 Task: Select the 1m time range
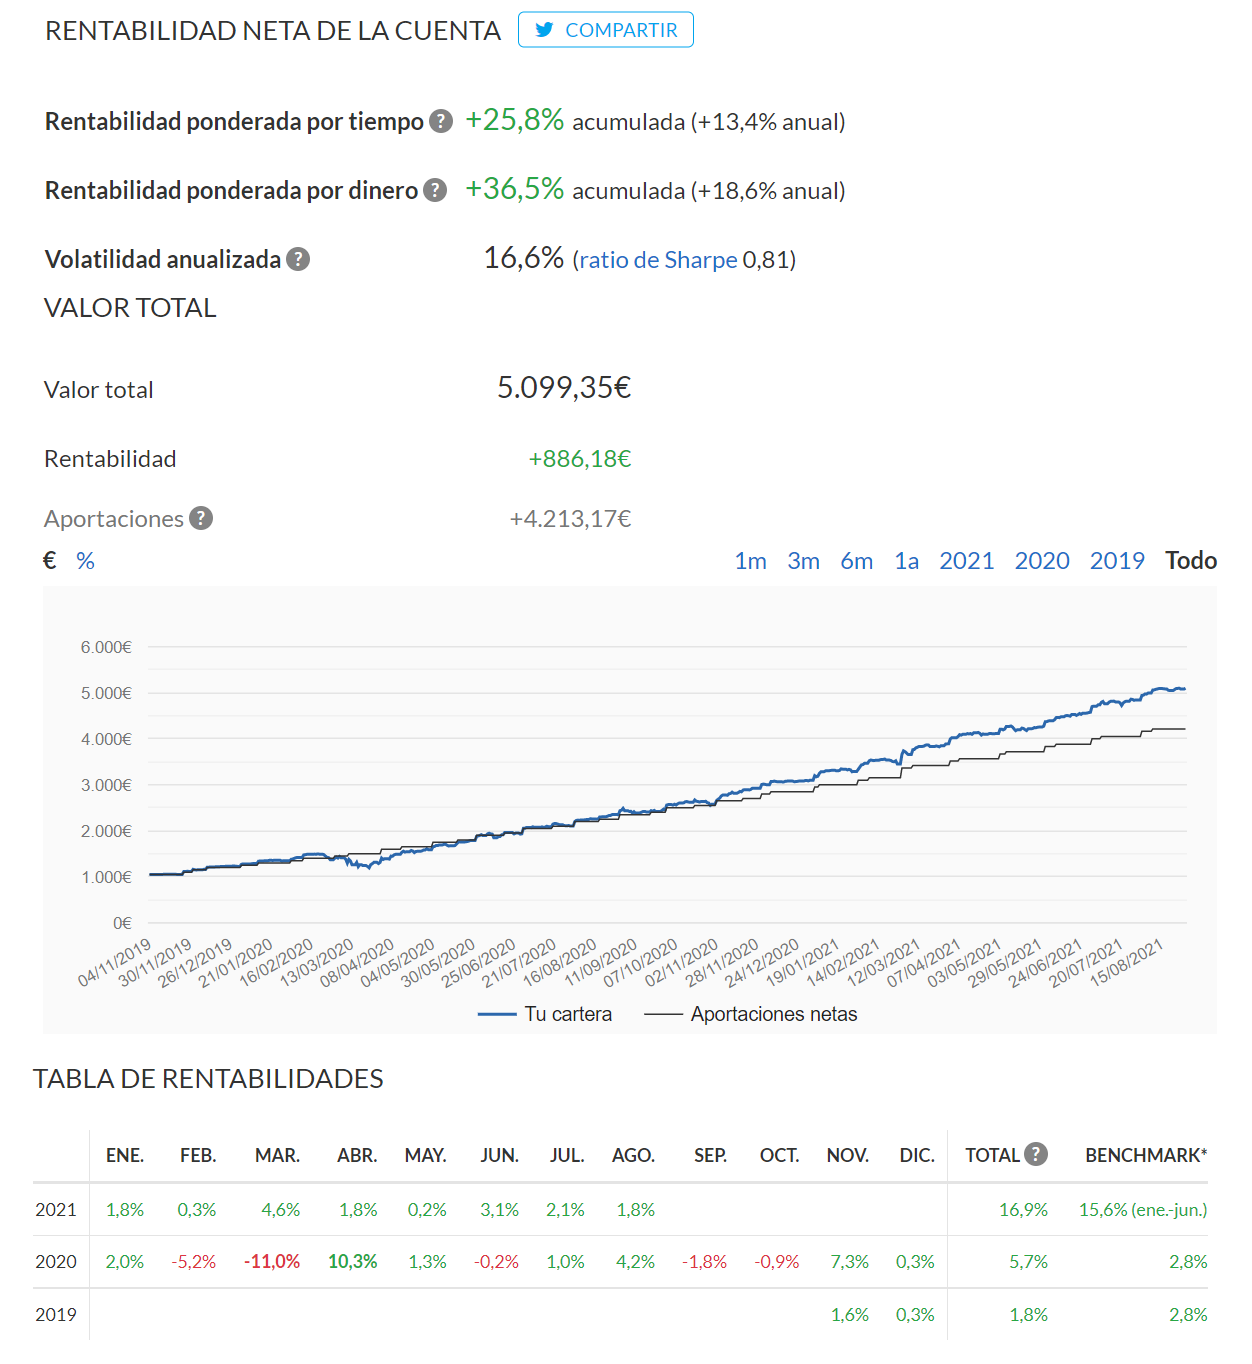751,560
